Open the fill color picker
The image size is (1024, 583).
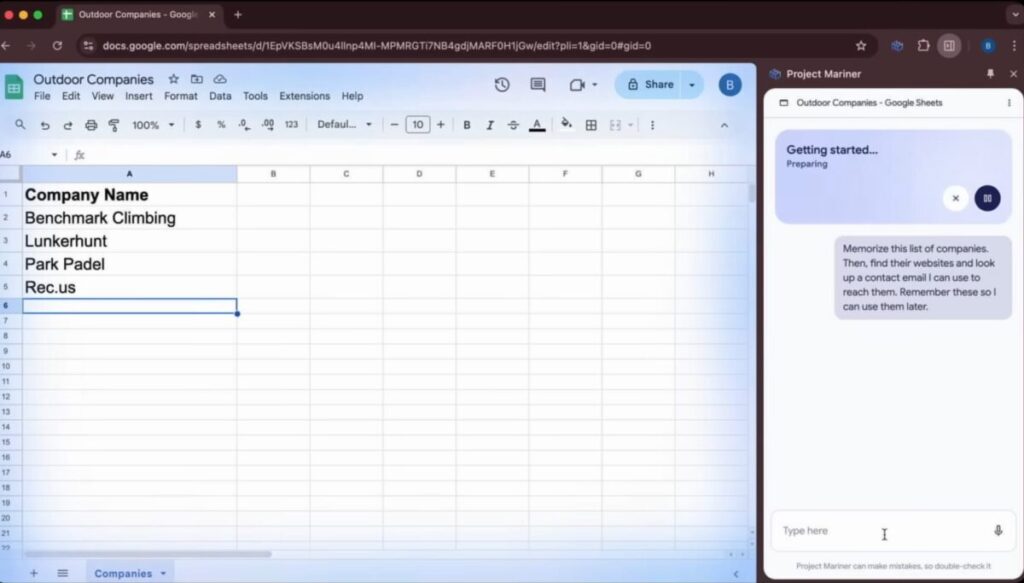[x=566, y=124]
